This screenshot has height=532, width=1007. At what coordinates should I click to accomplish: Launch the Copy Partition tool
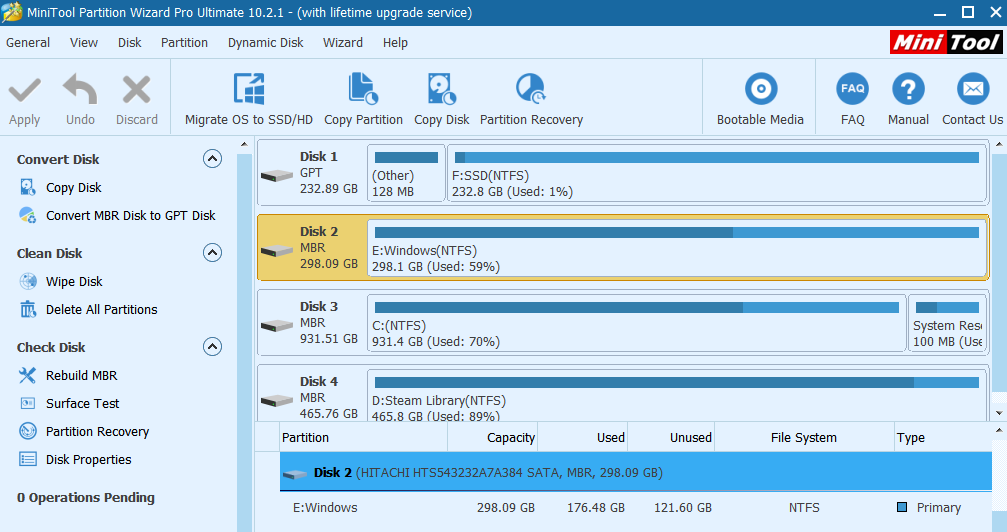point(363,98)
